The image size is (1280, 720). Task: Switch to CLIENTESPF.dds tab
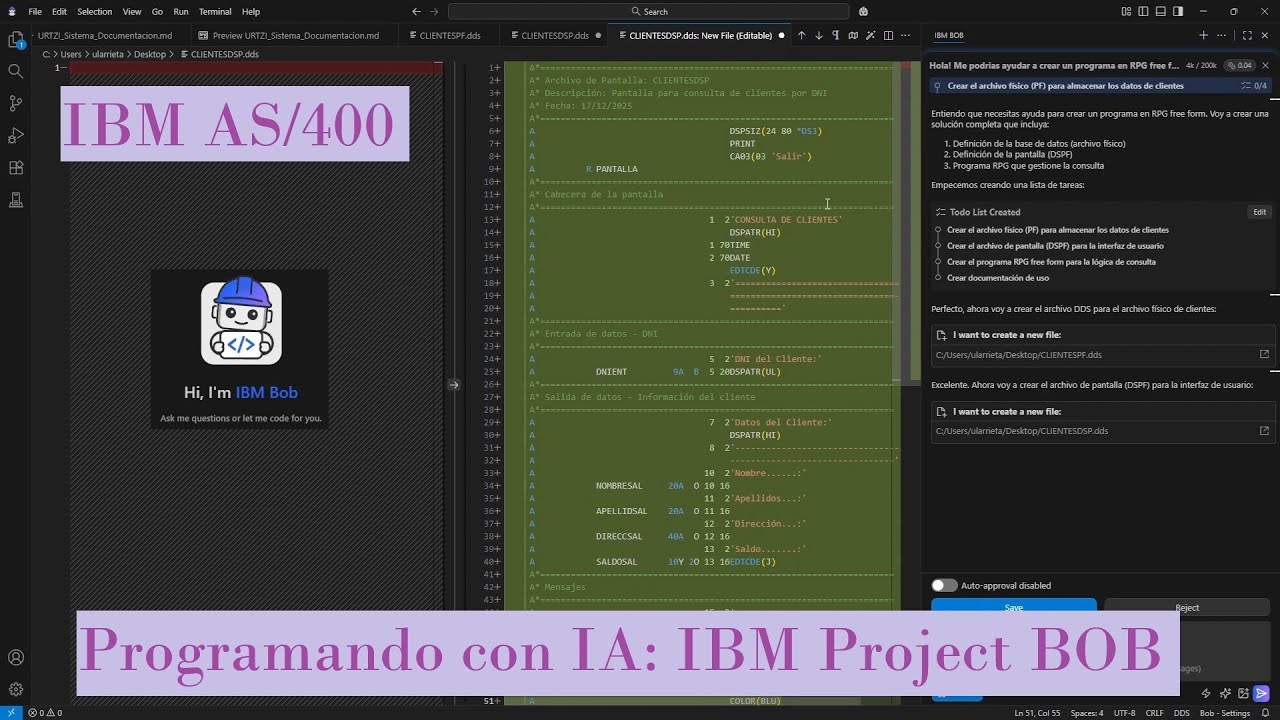click(x=450, y=35)
